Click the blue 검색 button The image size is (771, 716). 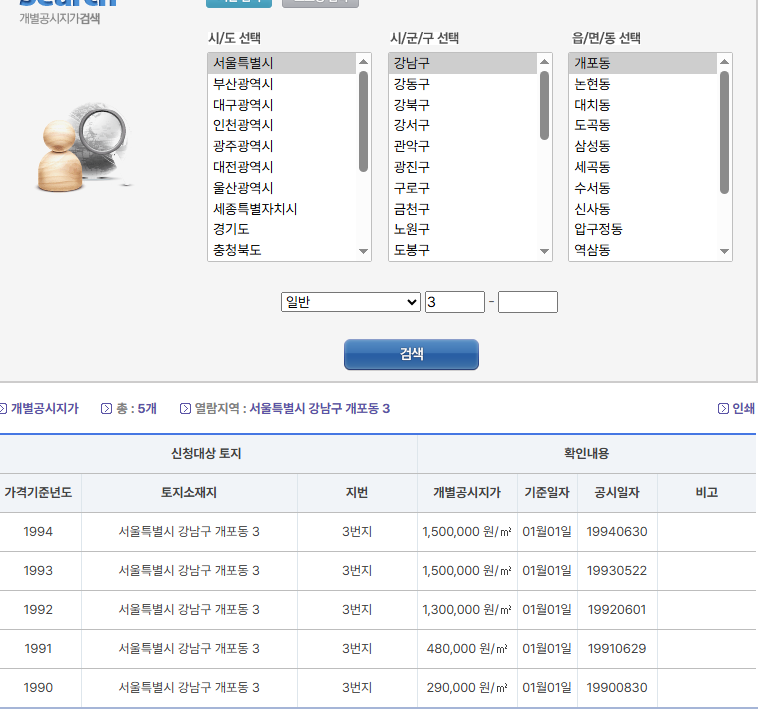(411, 354)
